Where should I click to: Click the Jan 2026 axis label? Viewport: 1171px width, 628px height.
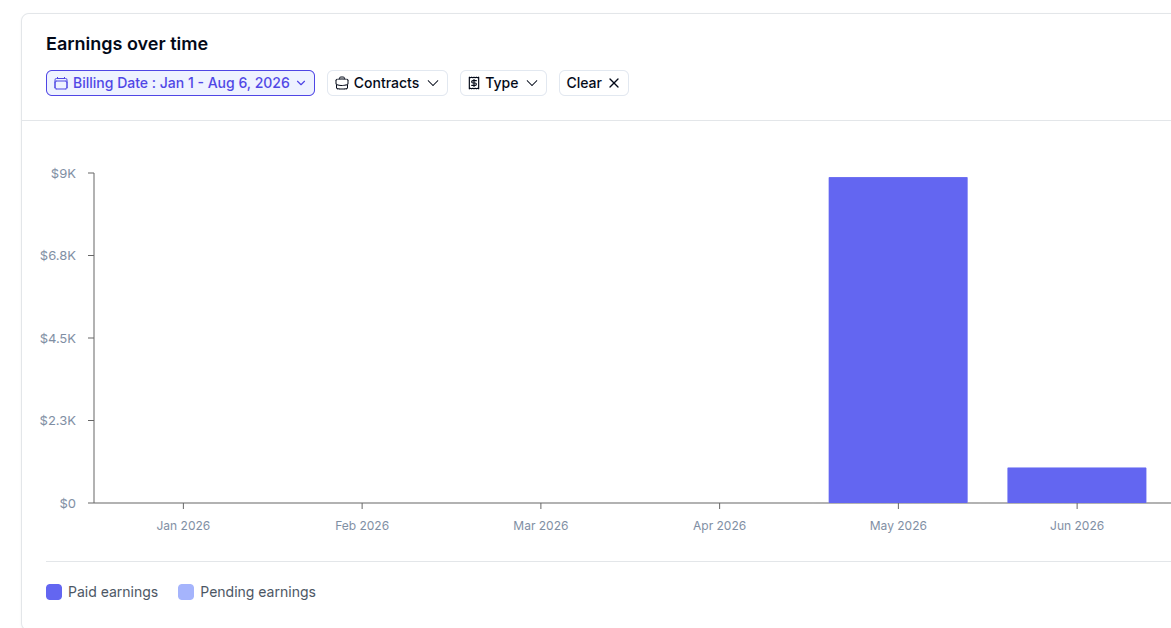pyautogui.click(x=183, y=526)
